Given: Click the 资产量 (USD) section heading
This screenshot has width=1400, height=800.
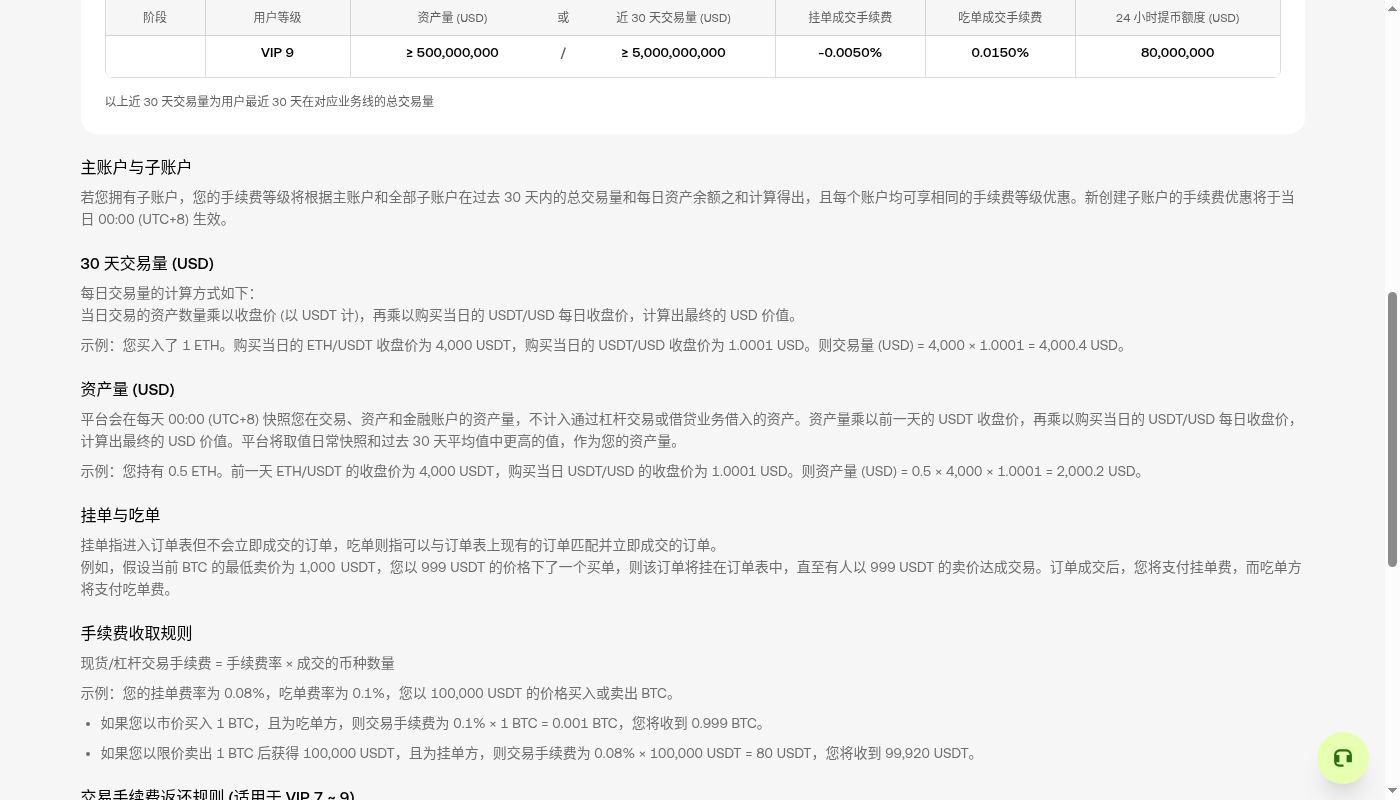Looking at the screenshot, I should point(128,389).
